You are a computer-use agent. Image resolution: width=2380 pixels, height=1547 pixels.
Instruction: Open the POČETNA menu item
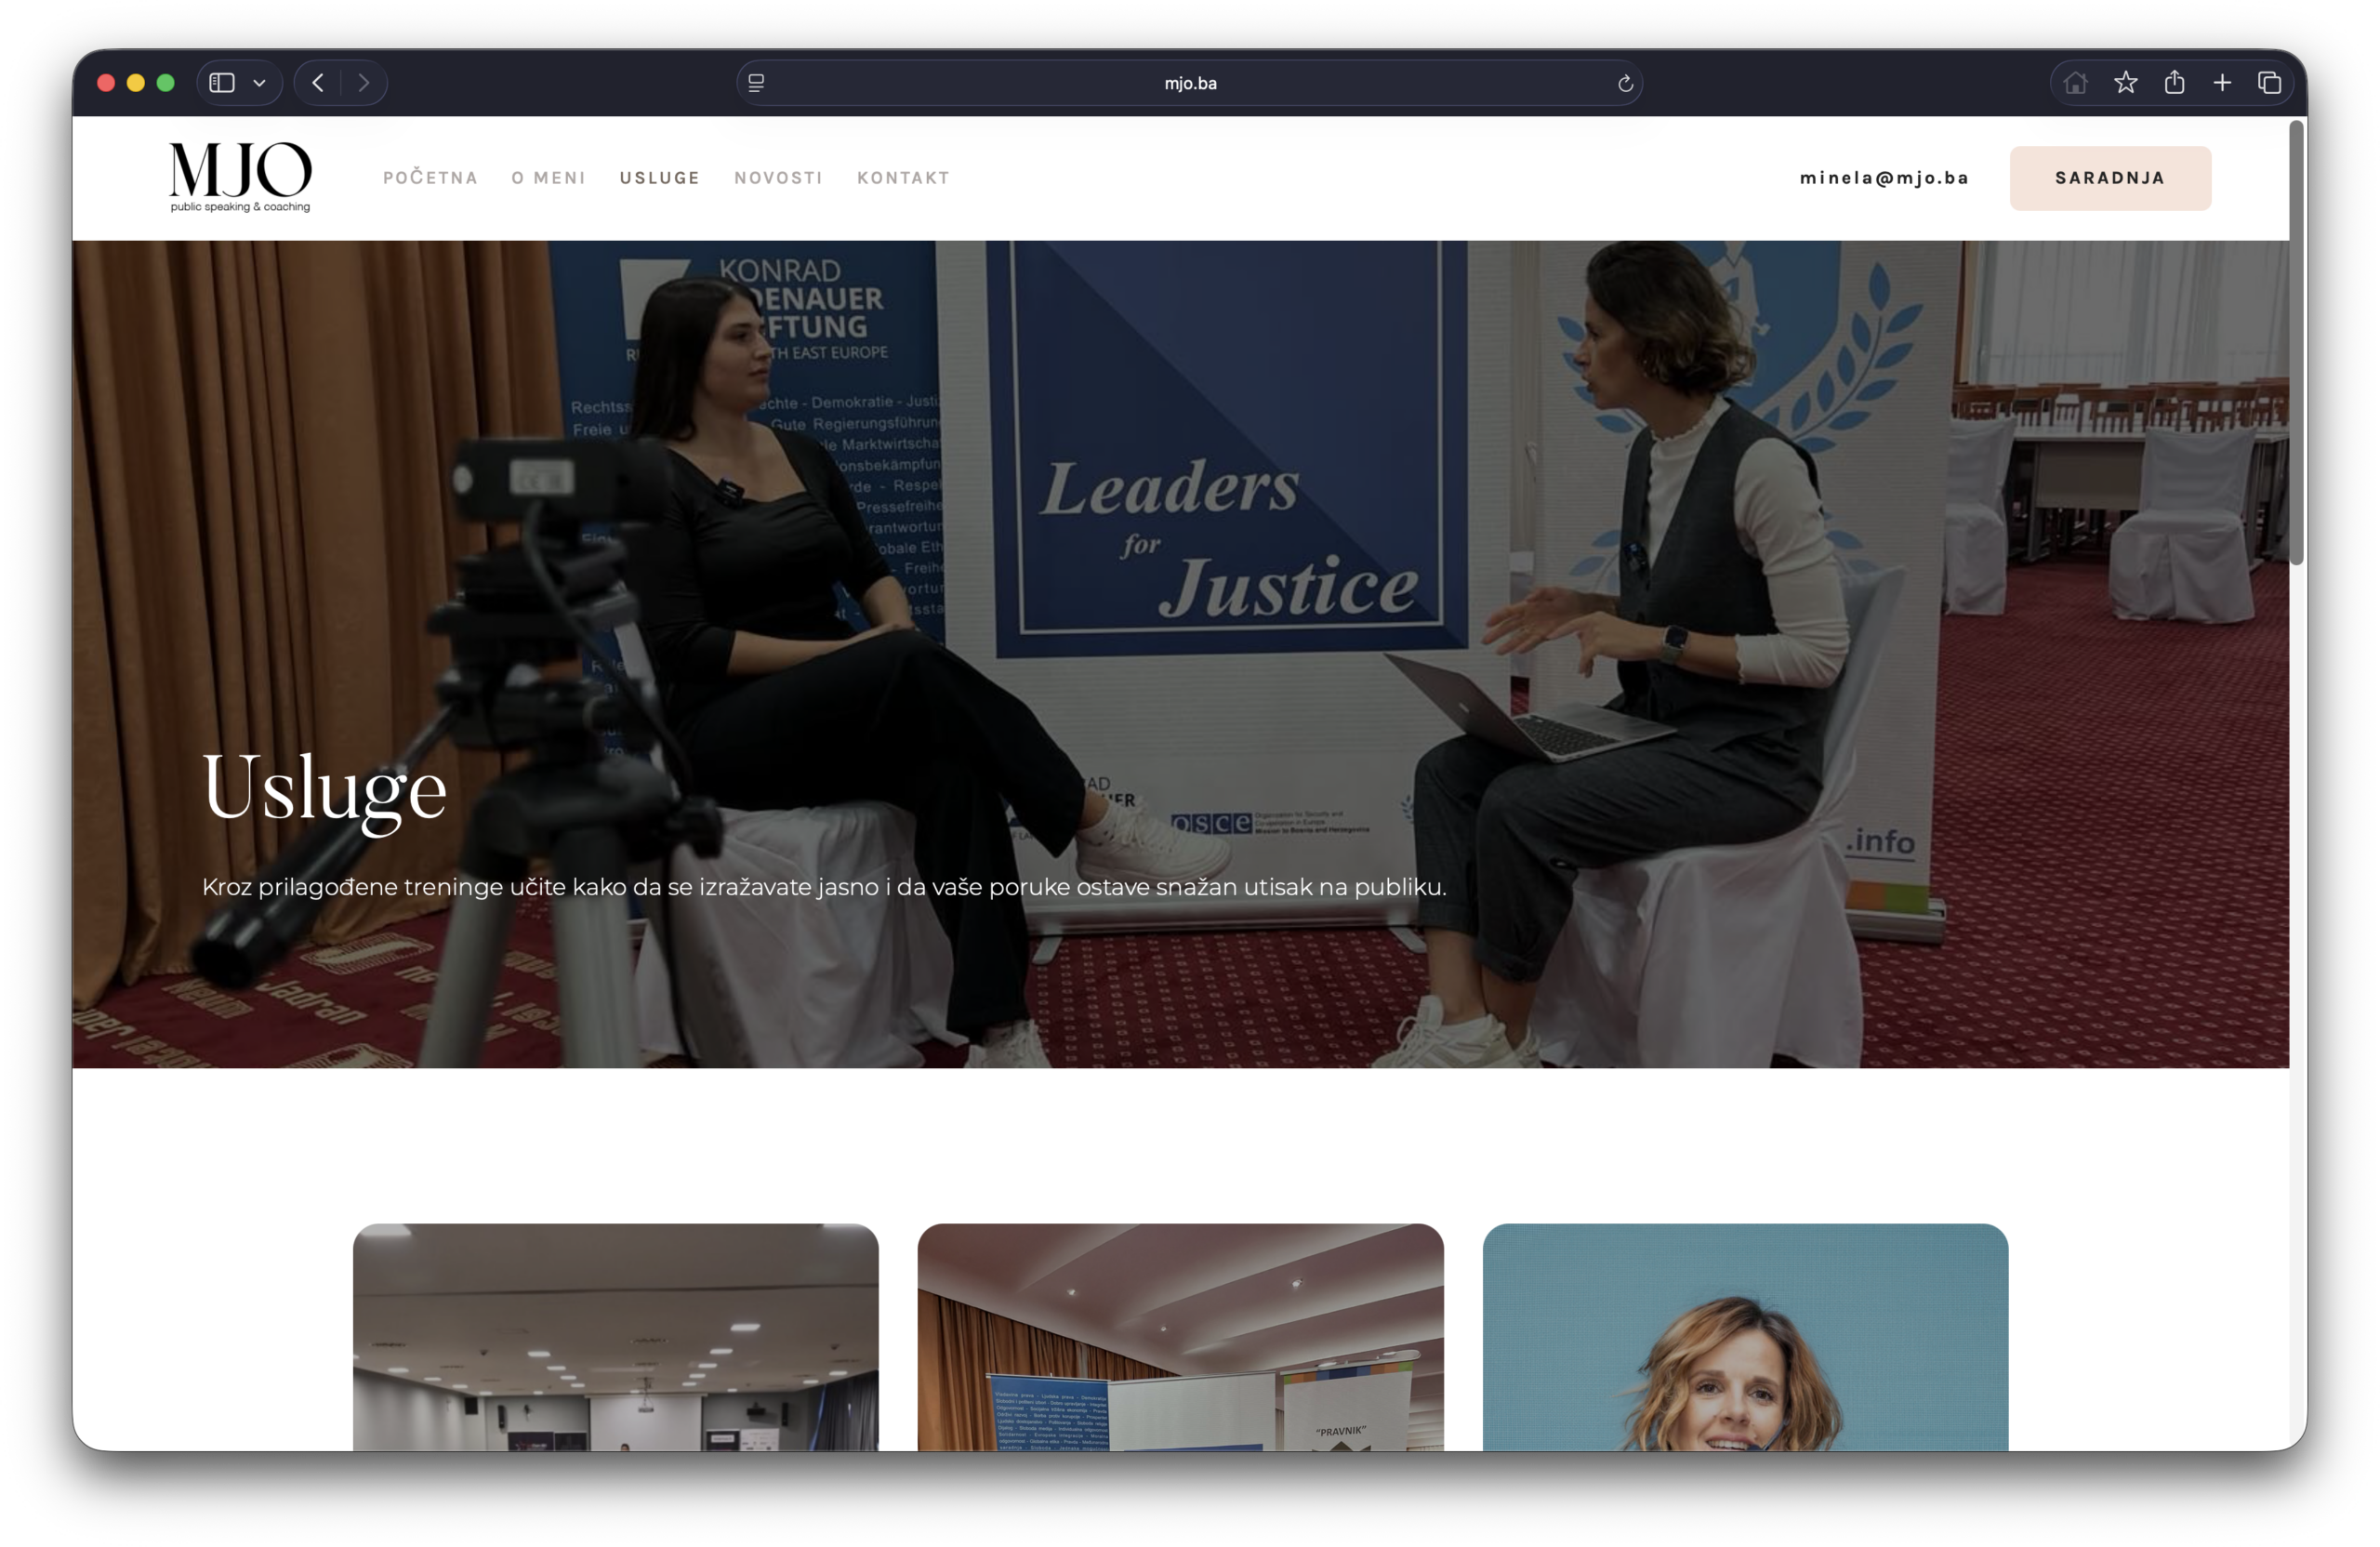(430, 178)
